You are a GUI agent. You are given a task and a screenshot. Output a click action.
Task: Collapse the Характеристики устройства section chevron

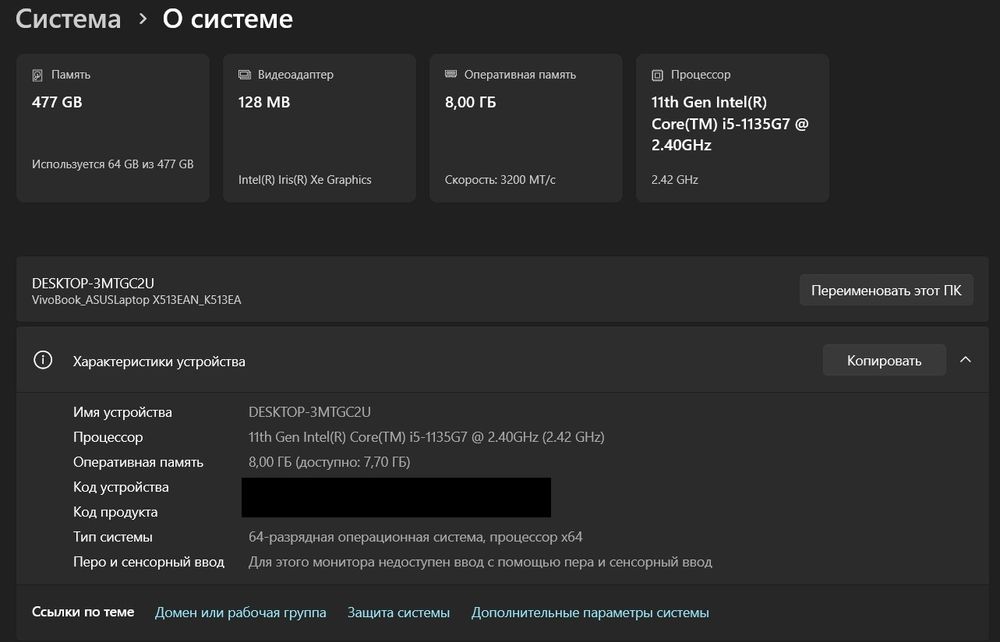(x=966, y=360)
